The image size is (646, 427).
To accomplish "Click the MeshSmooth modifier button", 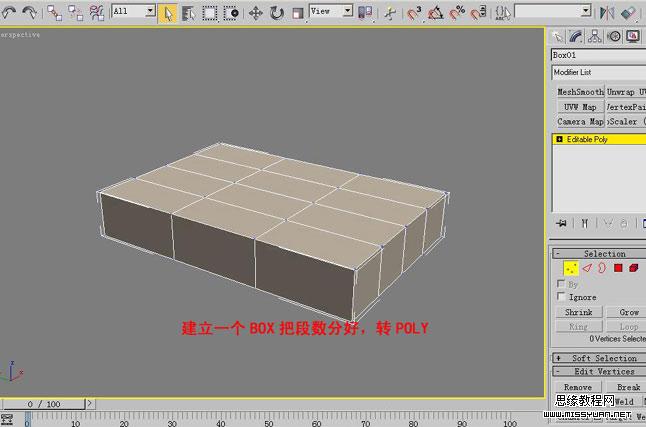I will click(x=580, y=92).
